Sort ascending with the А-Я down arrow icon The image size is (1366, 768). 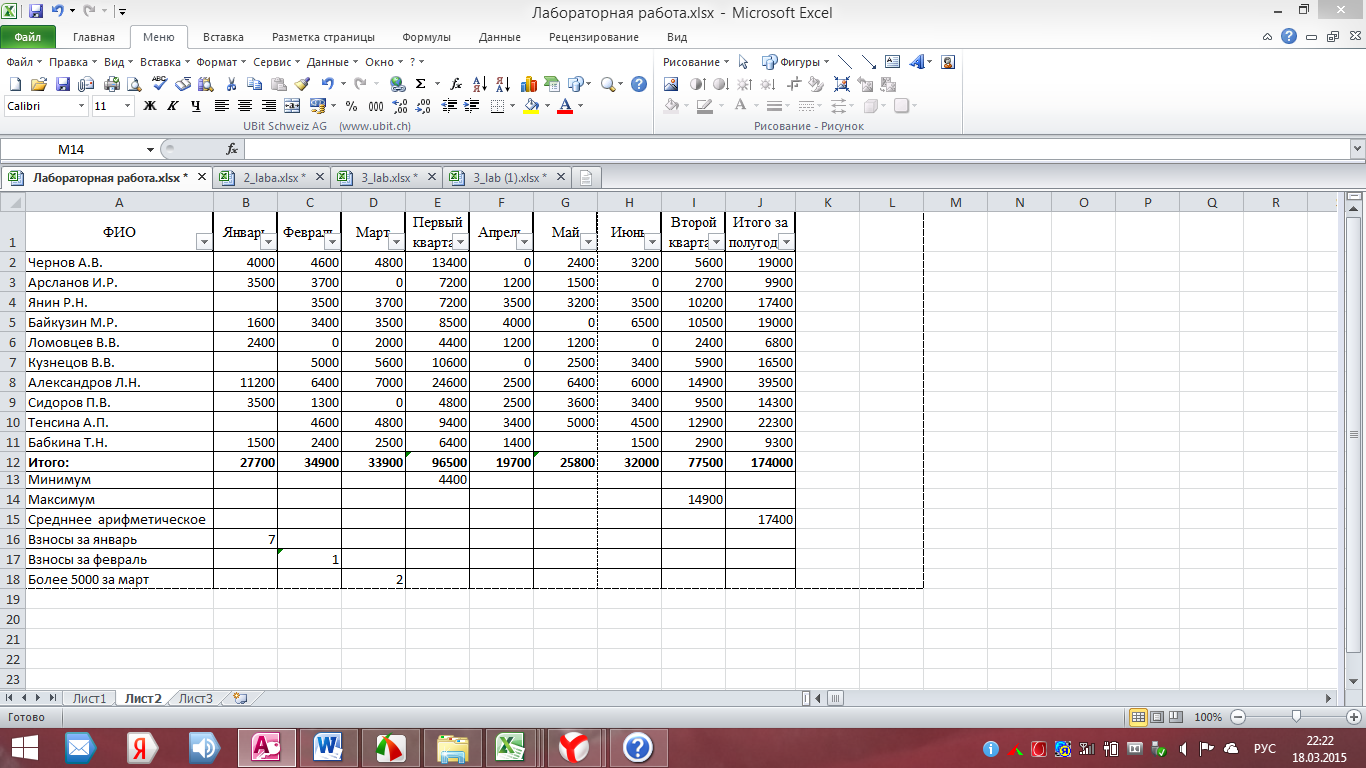[x=479, y=84]
